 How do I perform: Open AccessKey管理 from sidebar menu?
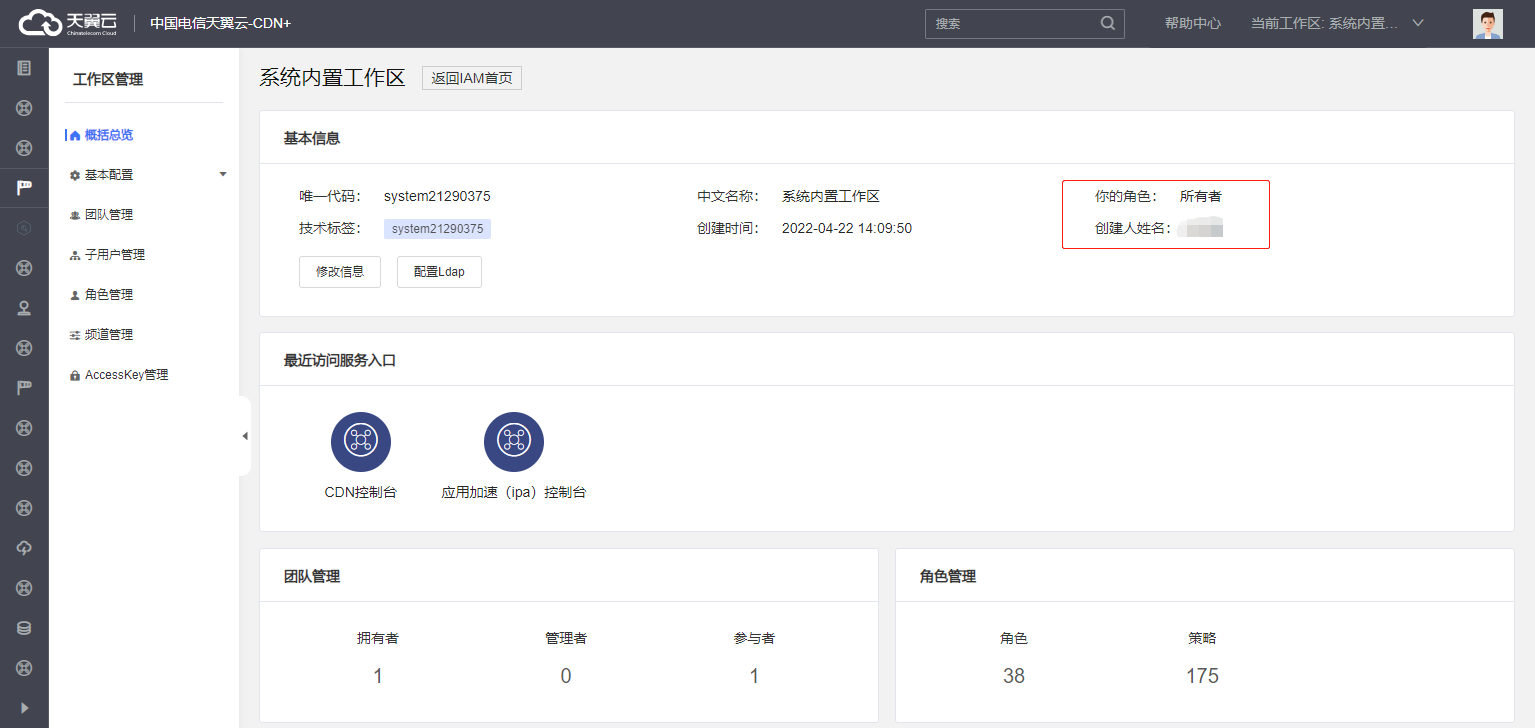click(126, 375)
